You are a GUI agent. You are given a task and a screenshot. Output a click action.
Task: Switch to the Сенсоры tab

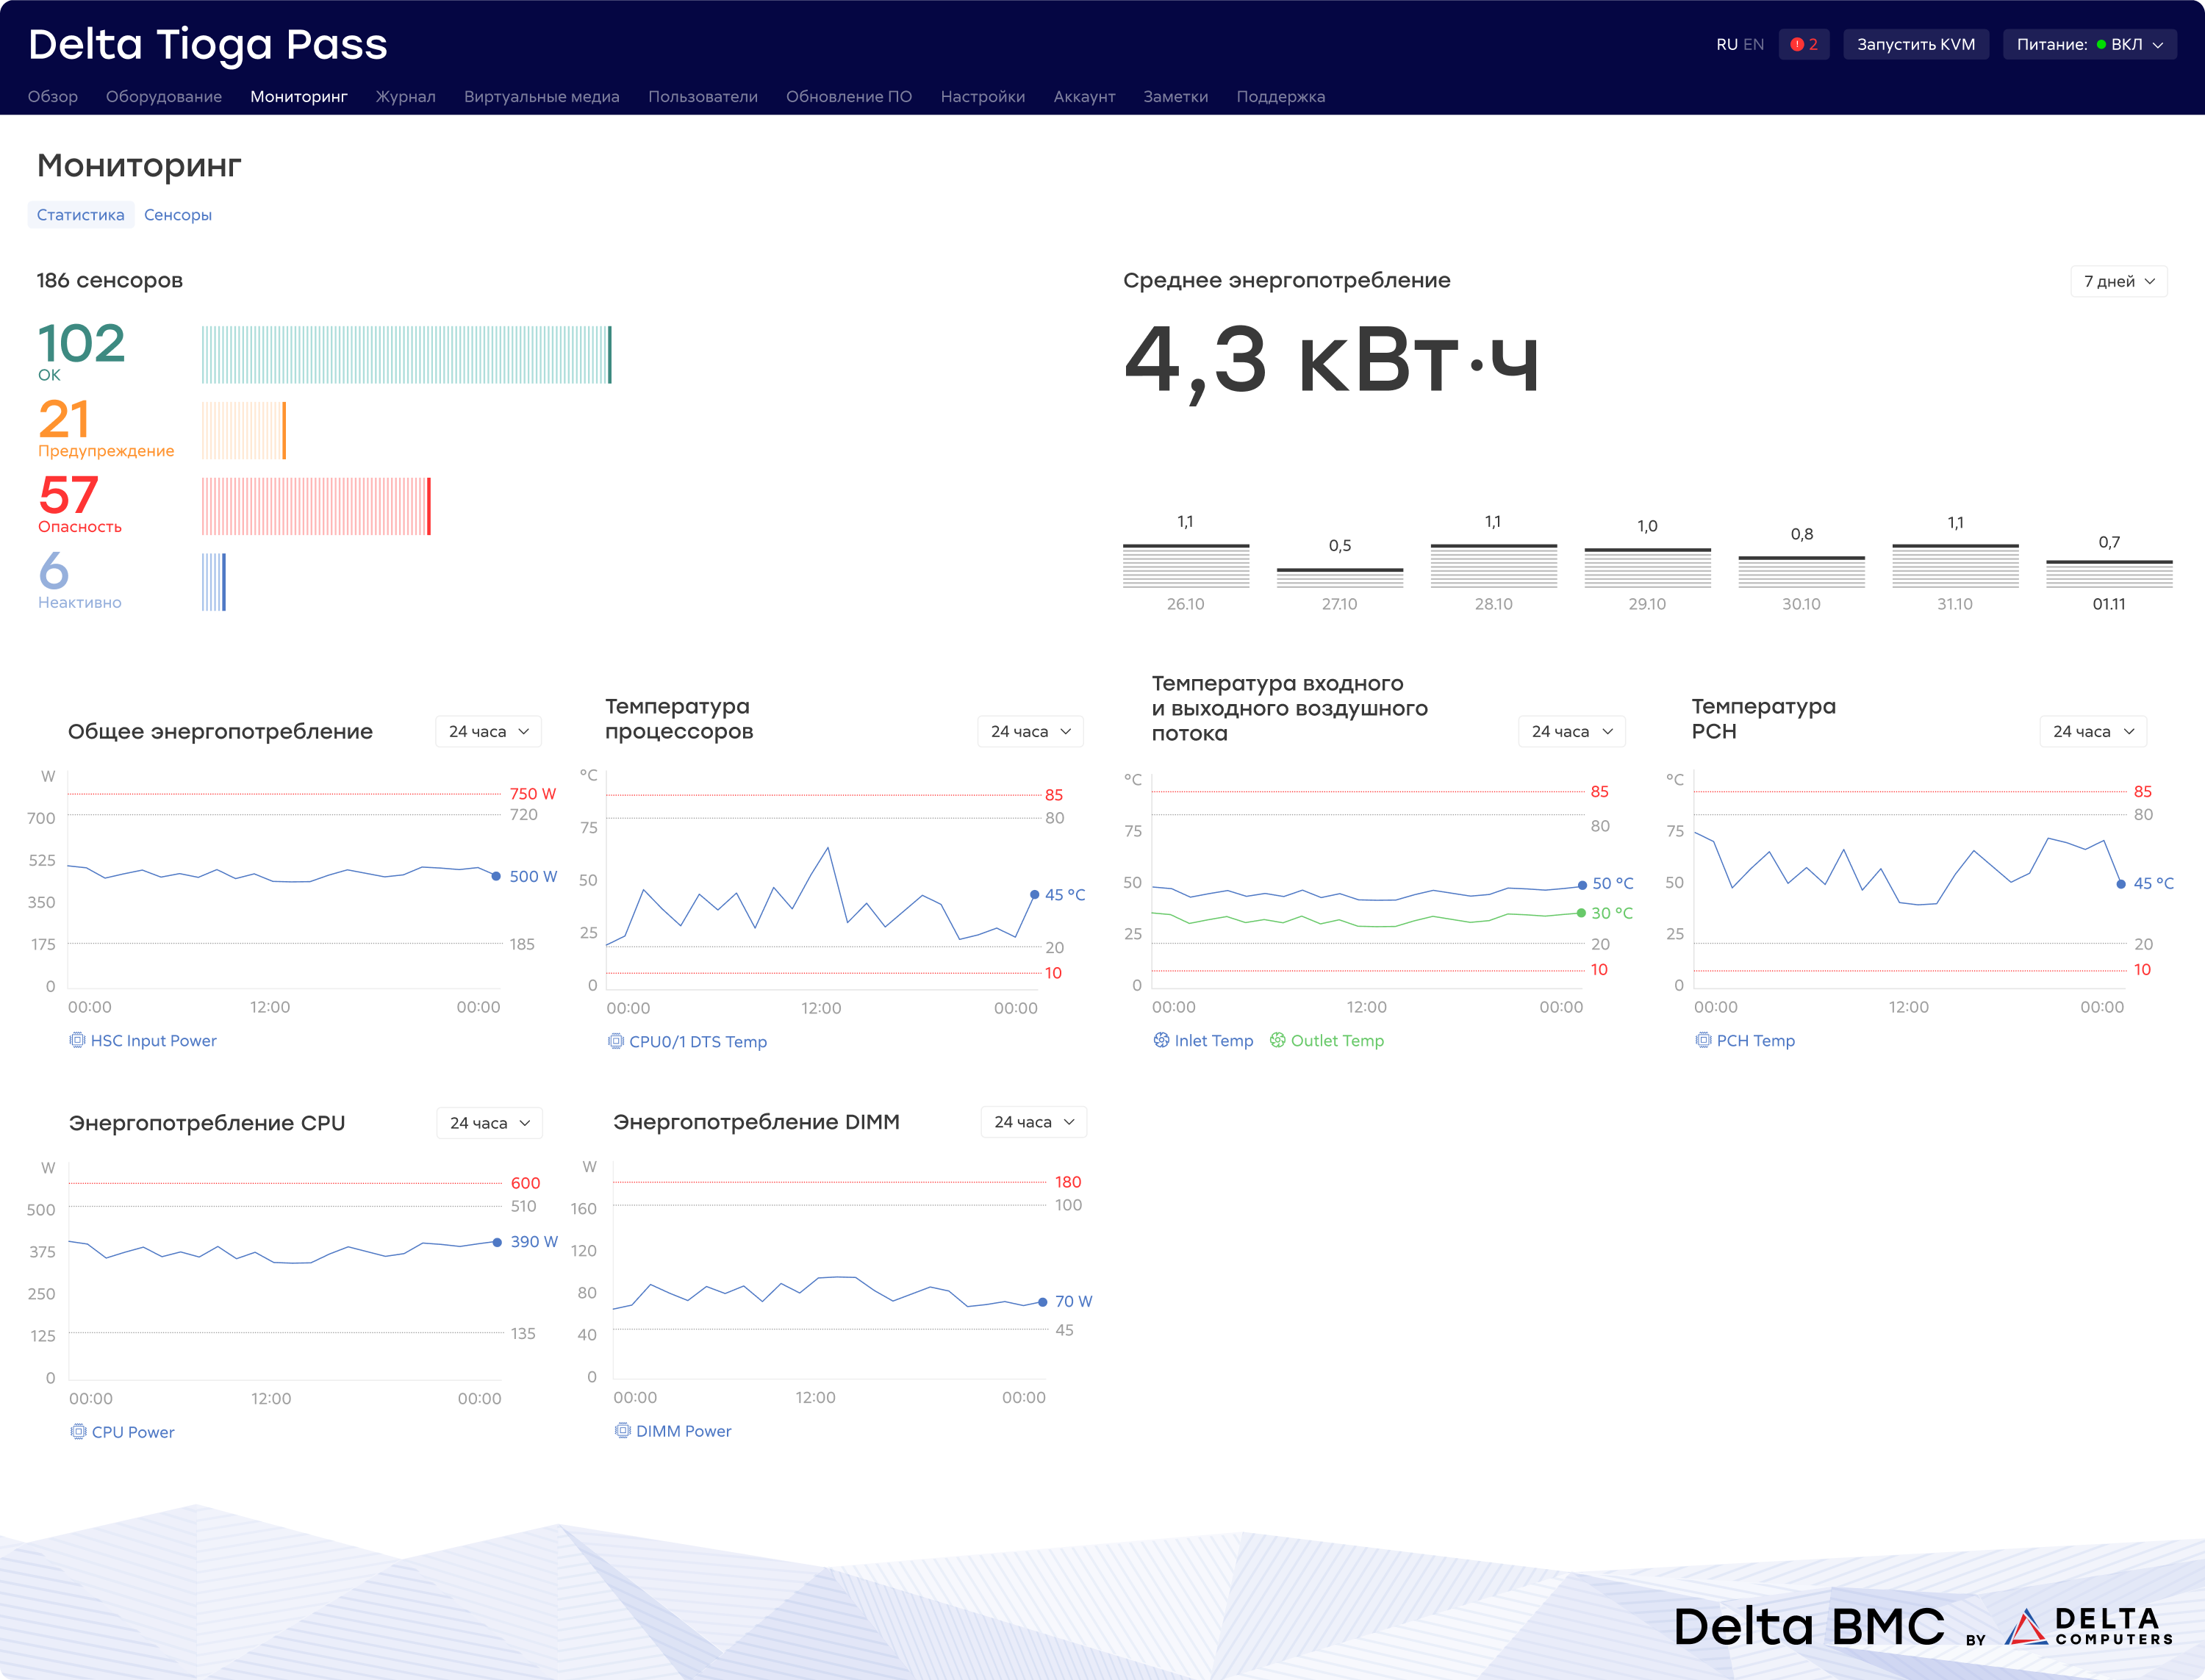click(x=177, y=215)
